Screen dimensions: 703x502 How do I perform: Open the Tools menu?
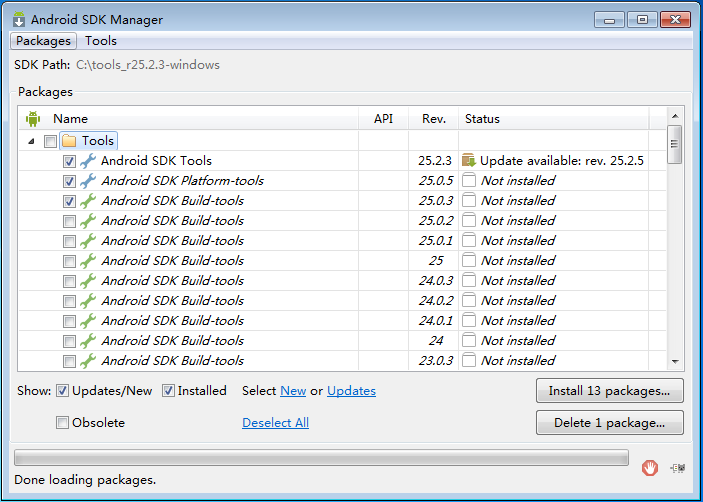pyautogui.click(x=101, y=41)
